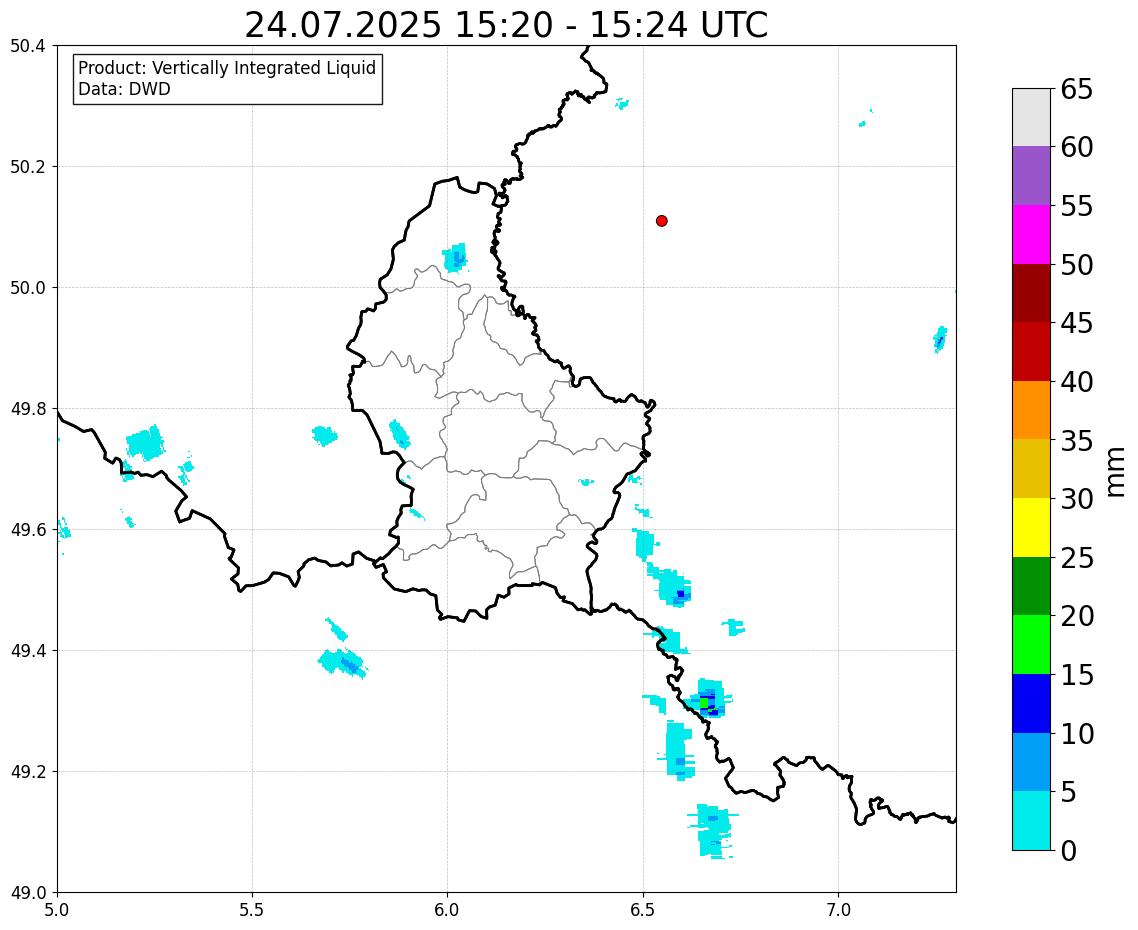Click the colorbar tick label 65
Viewport: 1138px width, 930px height.
[x=1076, y=89]
